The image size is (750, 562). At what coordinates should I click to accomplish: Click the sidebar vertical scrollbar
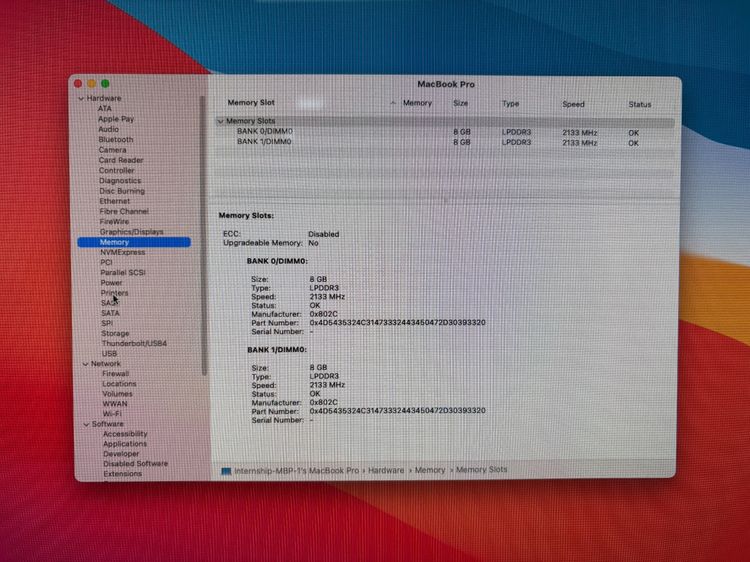click(203, 235)
